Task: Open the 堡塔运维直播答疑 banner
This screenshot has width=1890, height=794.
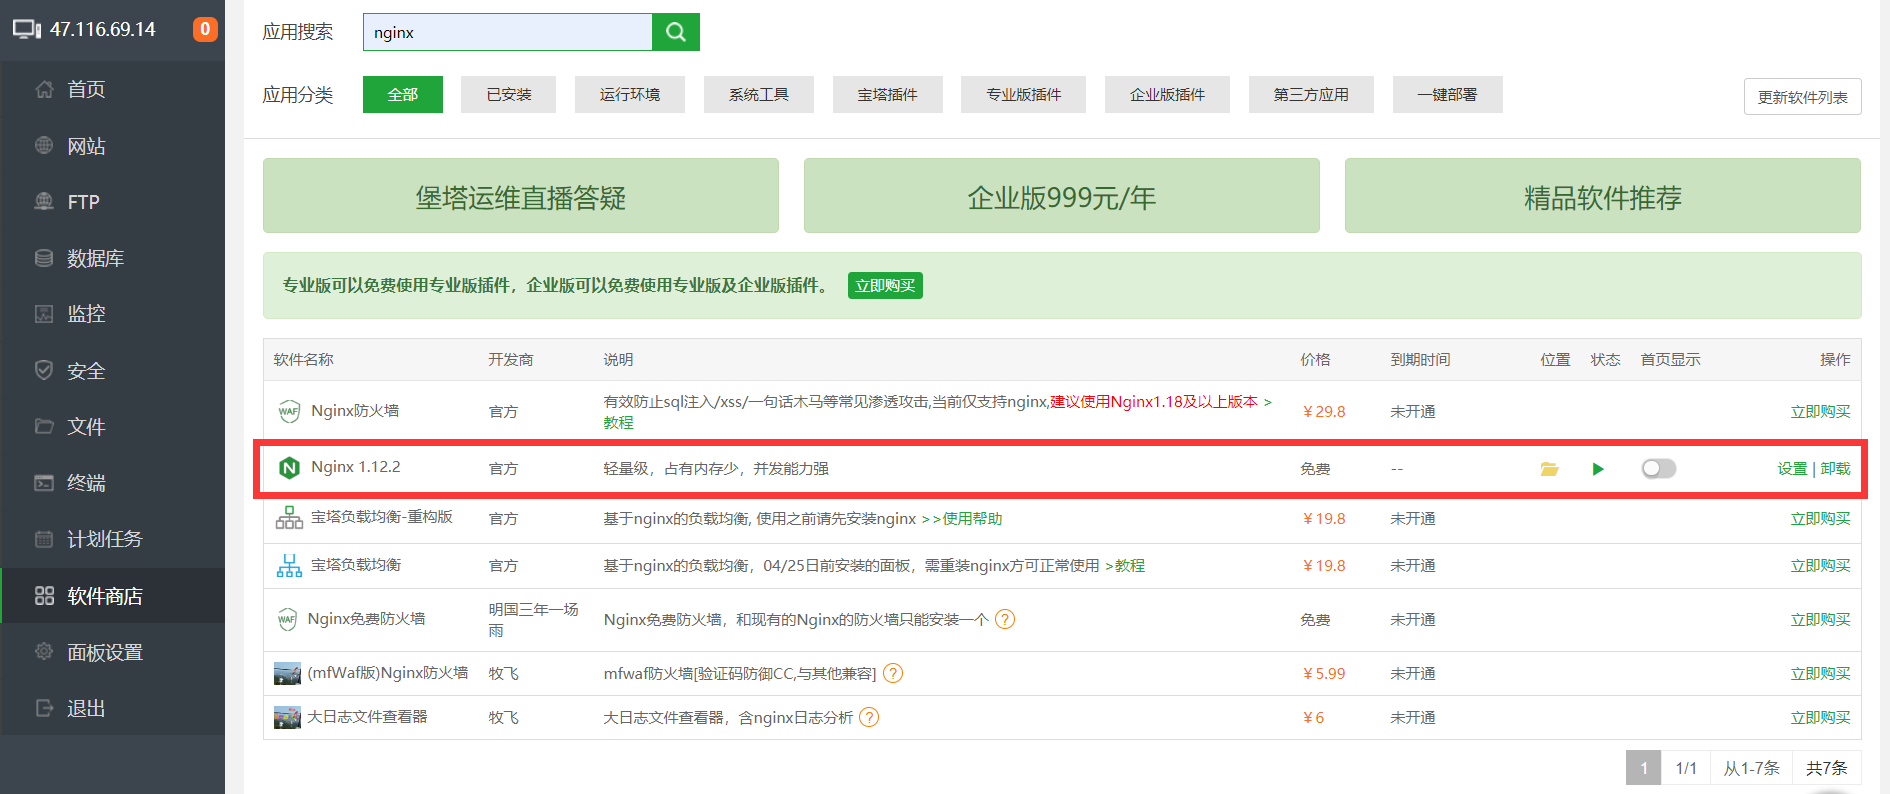Action: pyautogui.click(x=521, y=196)
